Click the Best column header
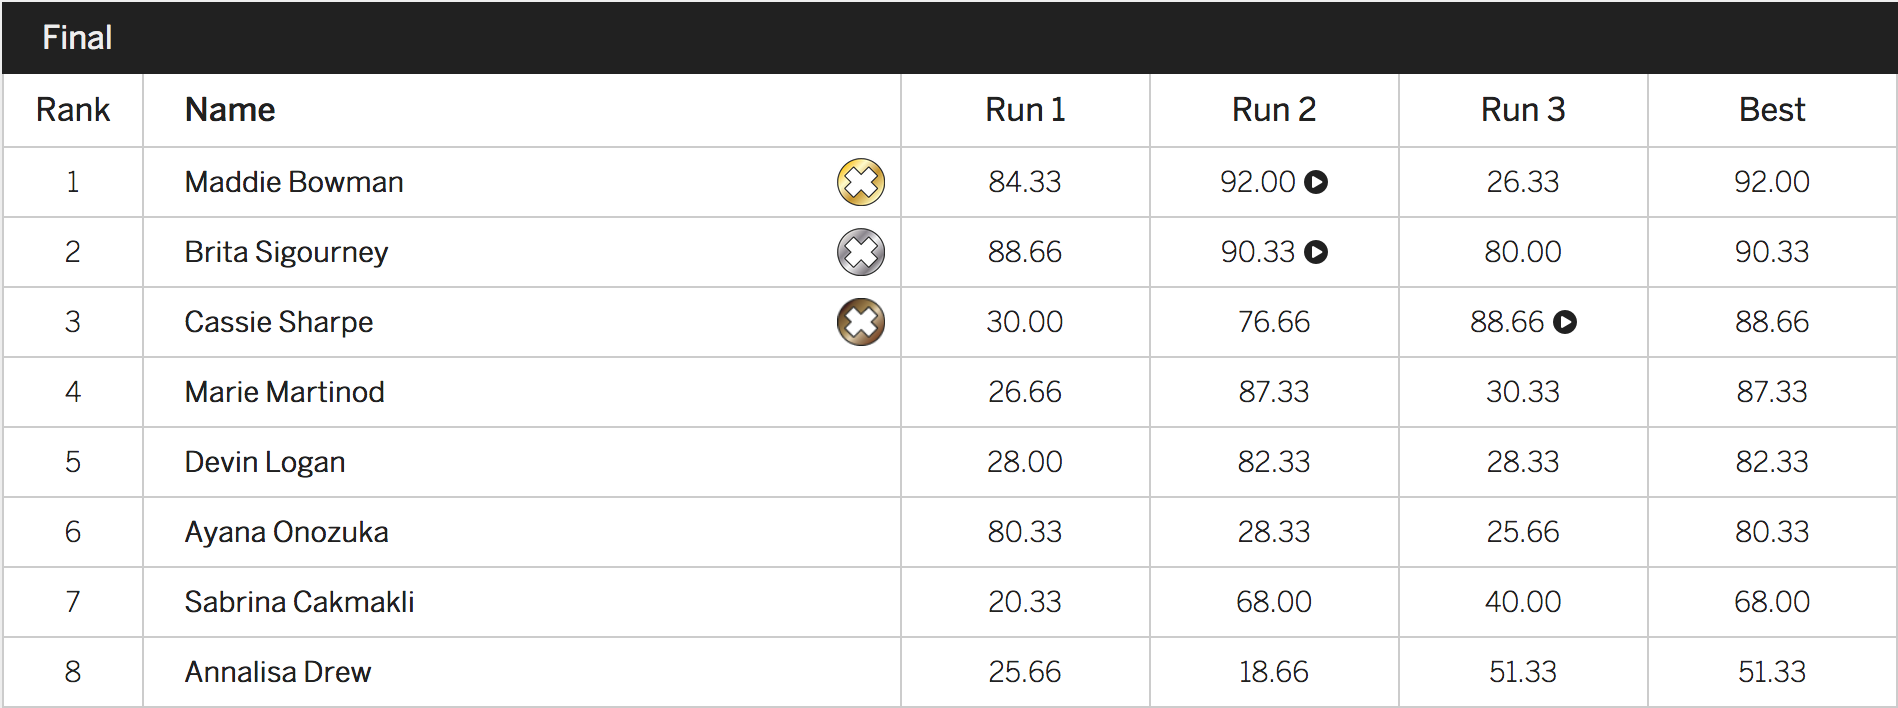This screenshot has width=1898, height=708. [1771, 110]
